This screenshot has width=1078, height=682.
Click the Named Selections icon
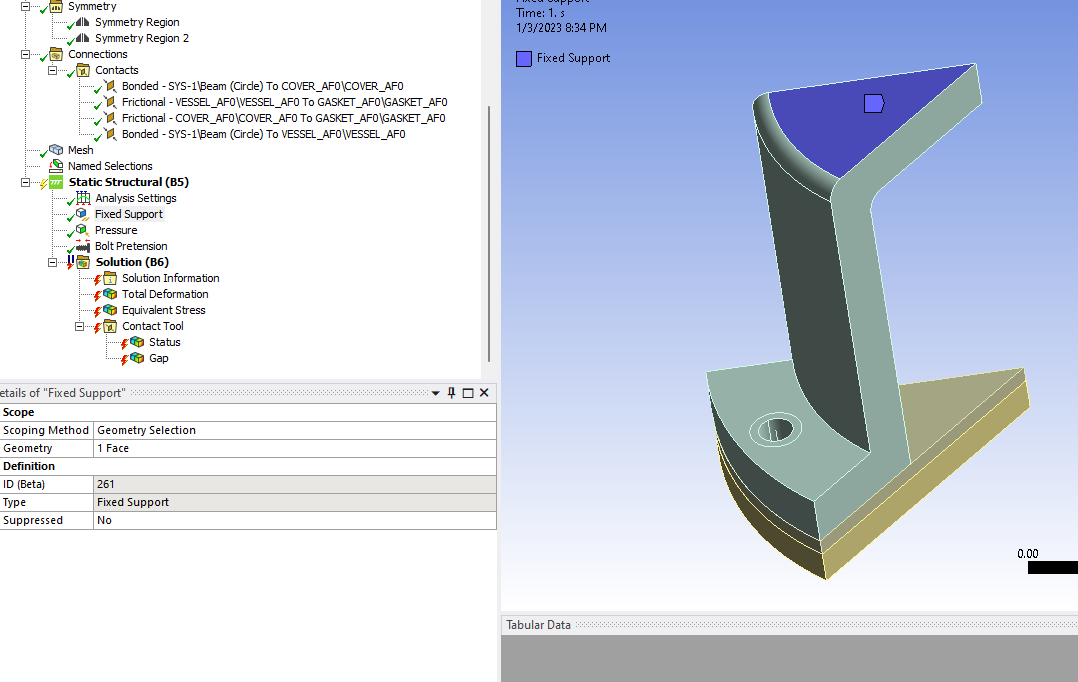[x=56, y=166]
